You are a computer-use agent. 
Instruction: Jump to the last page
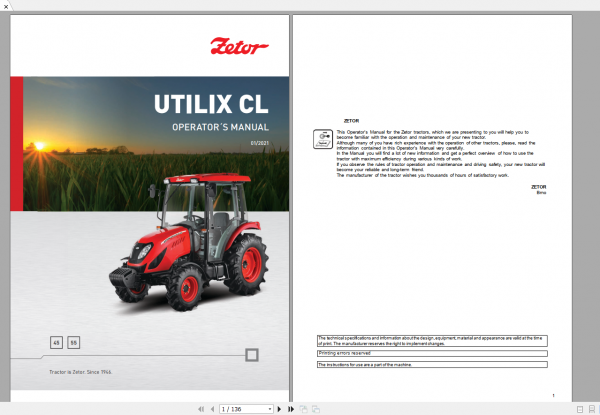click(291, 409)
